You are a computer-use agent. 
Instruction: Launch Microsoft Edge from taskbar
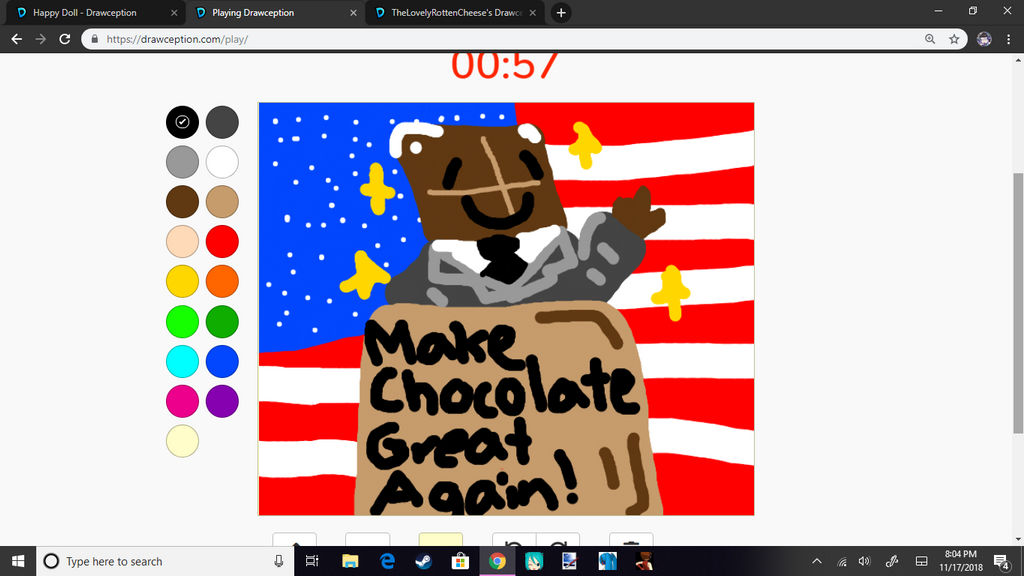[x=387, y=561]
